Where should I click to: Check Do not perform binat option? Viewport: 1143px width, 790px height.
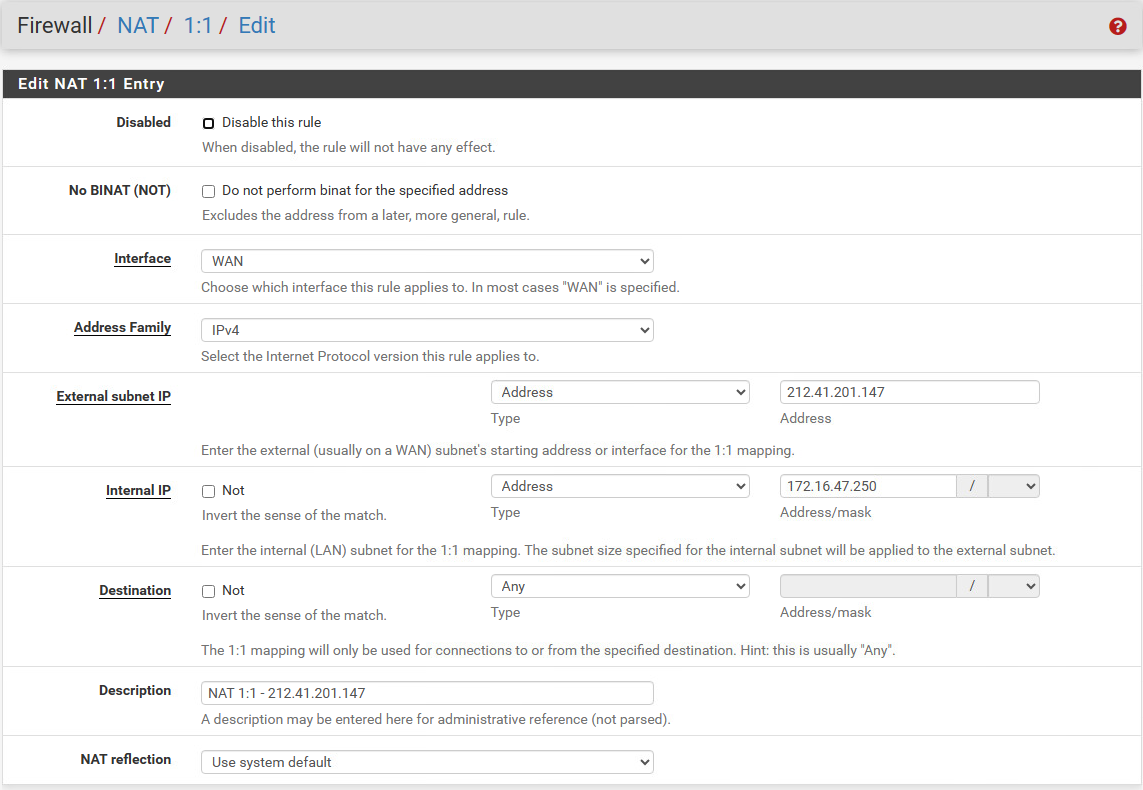(x=209, y=191)
